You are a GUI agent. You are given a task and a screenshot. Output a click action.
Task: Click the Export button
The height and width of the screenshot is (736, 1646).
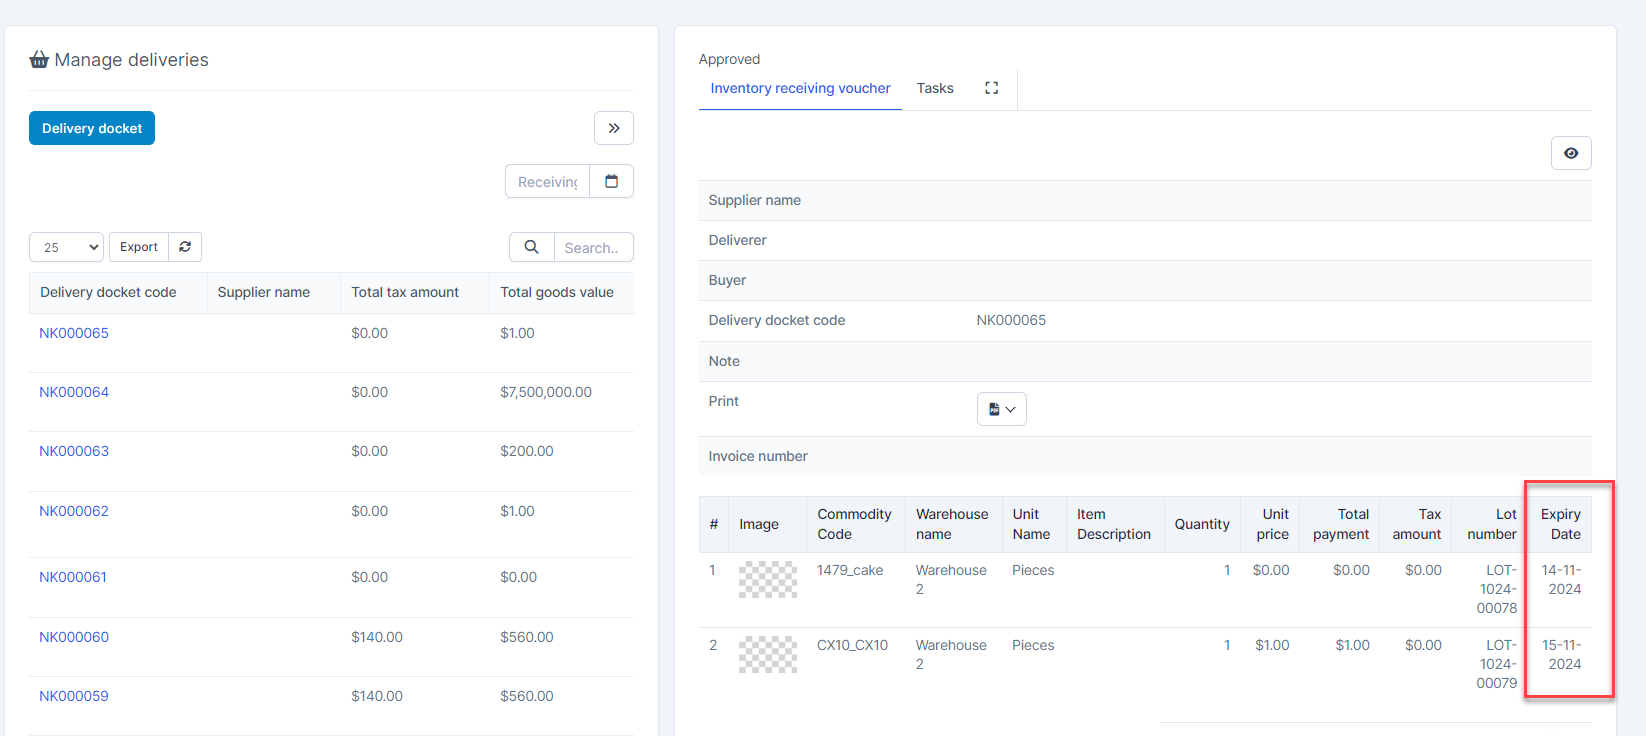click(139, 247)
